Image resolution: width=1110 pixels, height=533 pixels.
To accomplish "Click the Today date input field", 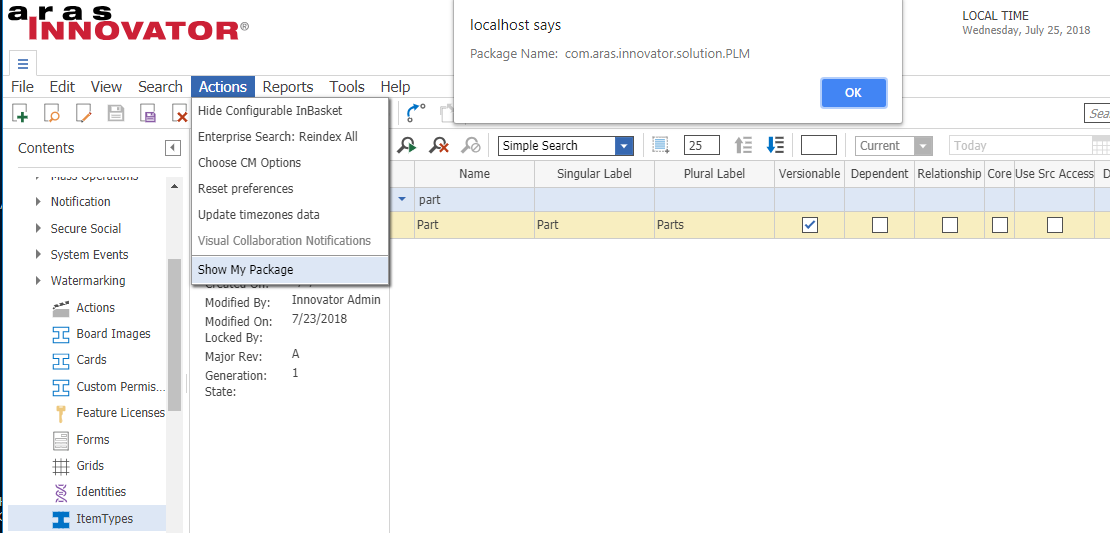I will tap(1020, 146).
